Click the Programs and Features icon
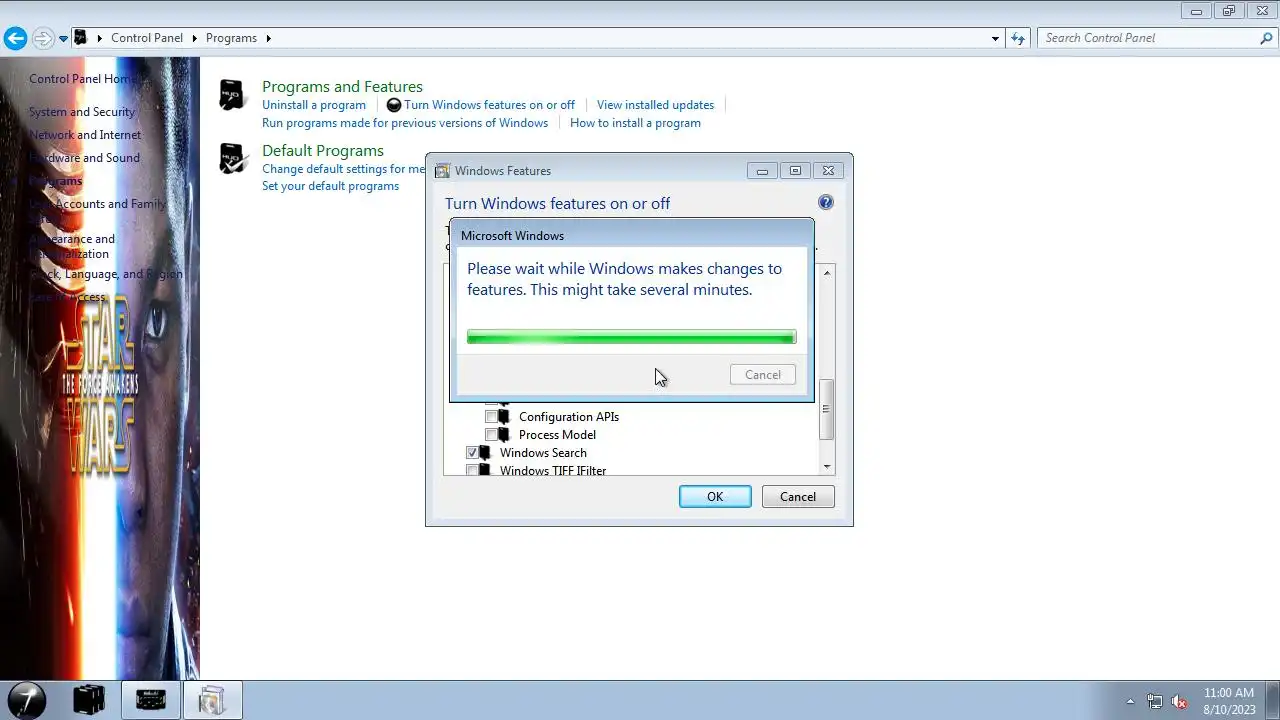Viewport: 1280px width, 720px height. point(232,95)
